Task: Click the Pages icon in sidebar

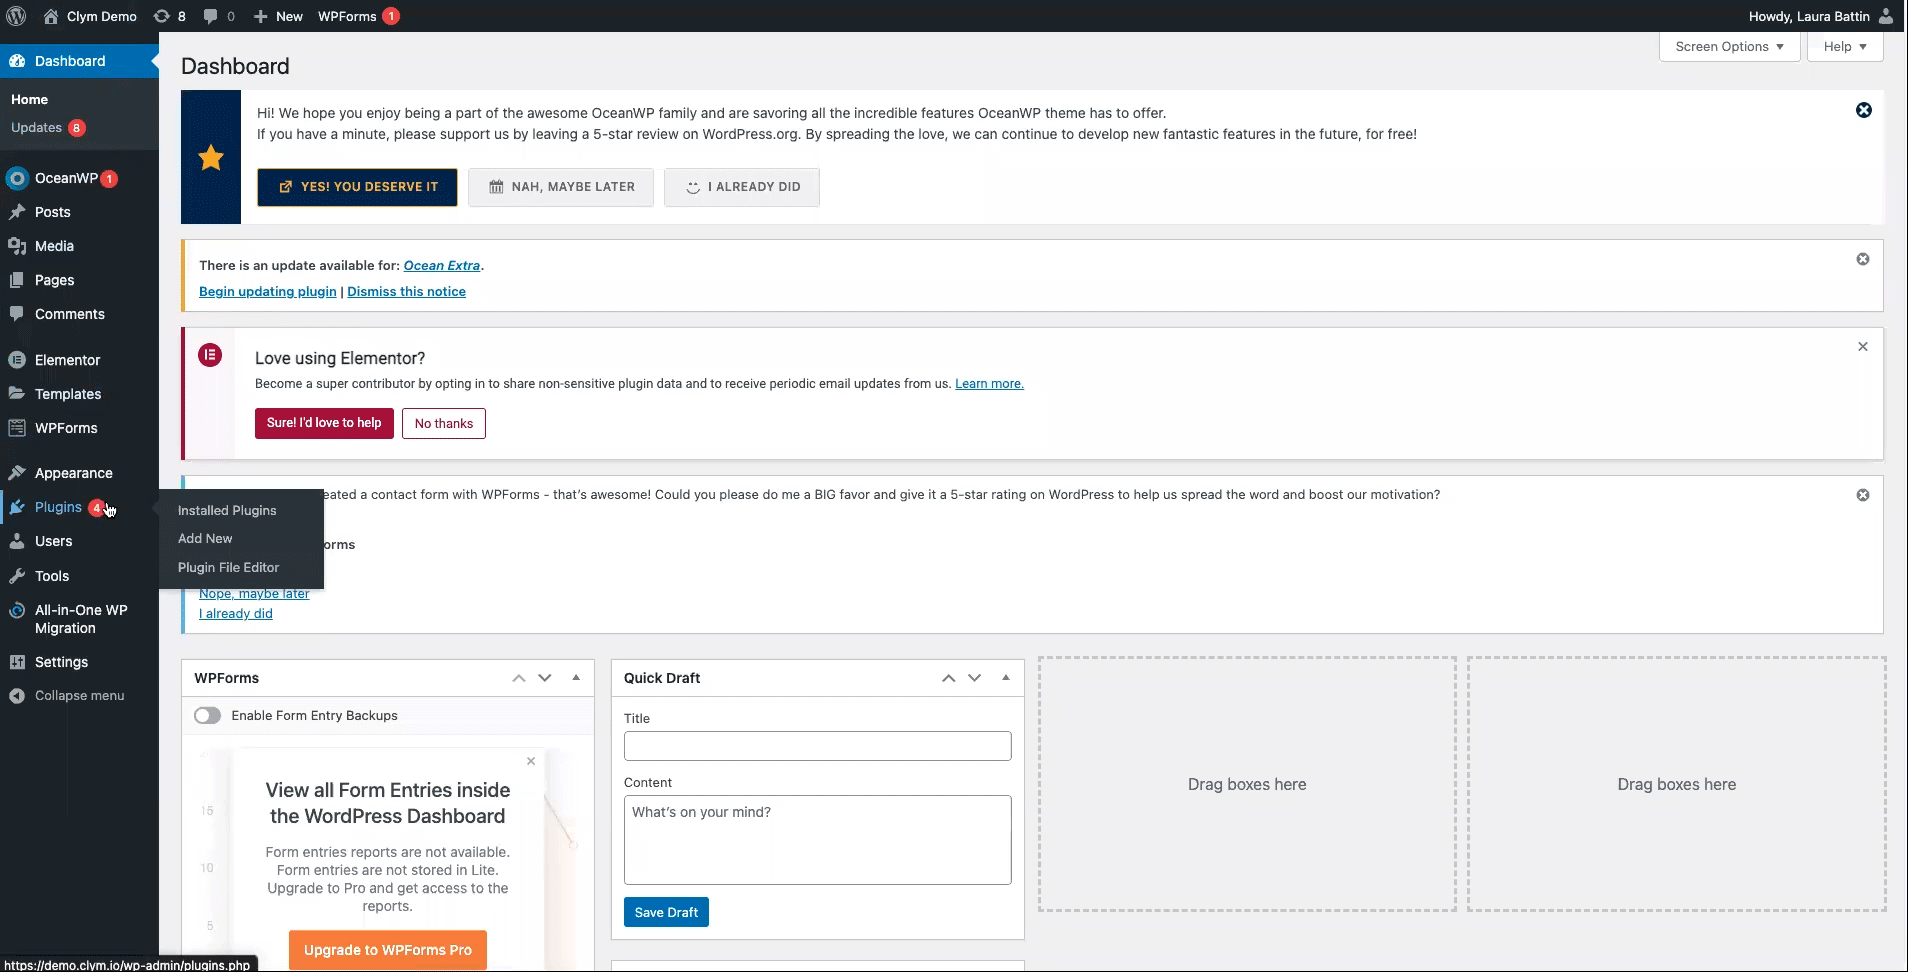Action: (x=17, y=280)
